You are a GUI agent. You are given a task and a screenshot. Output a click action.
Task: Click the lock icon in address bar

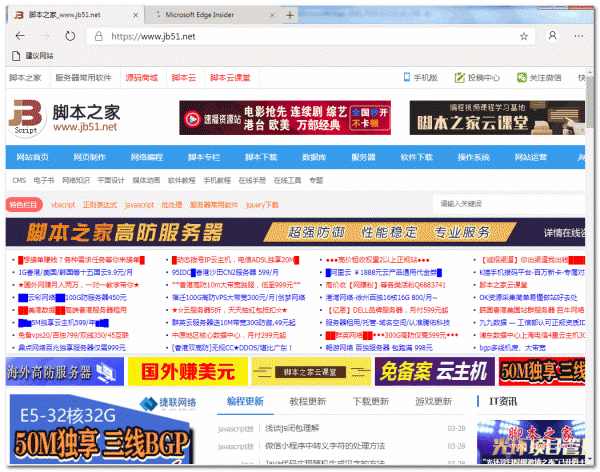[99, 36]
